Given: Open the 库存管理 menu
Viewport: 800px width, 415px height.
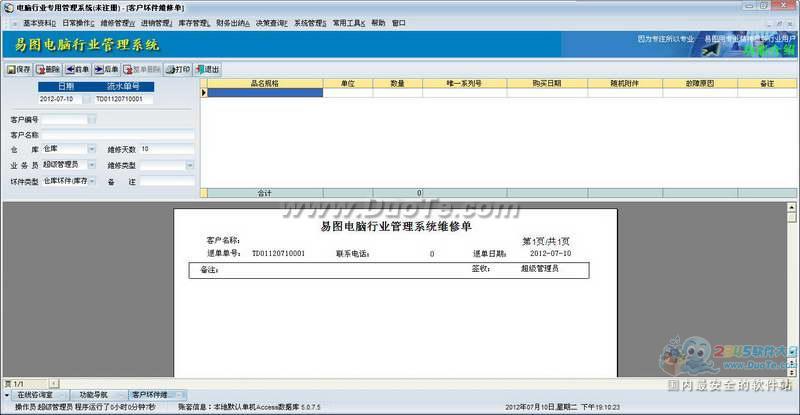Looking at the screenshot, I should pyautogui.click(x=194, y=23).
